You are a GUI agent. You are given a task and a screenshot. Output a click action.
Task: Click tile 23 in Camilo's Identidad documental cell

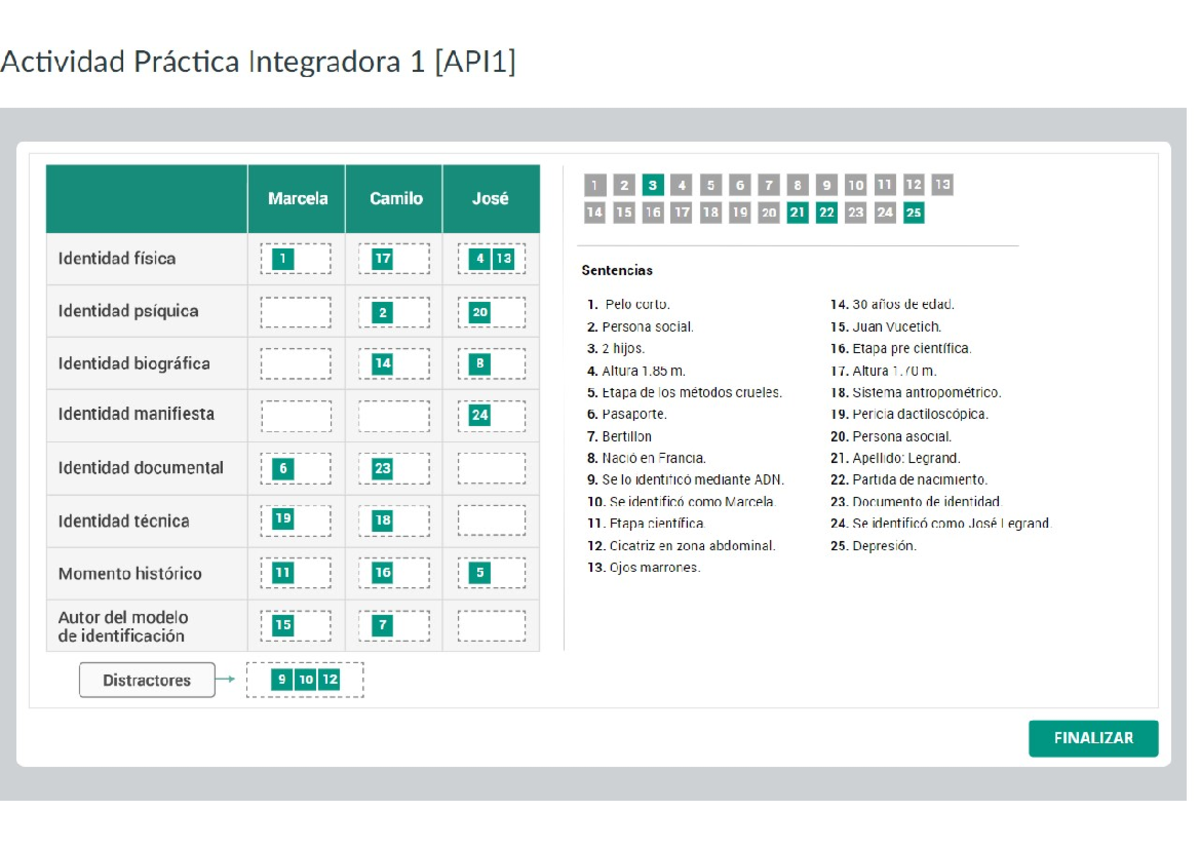pyautogui.click(x=382, y=468)
